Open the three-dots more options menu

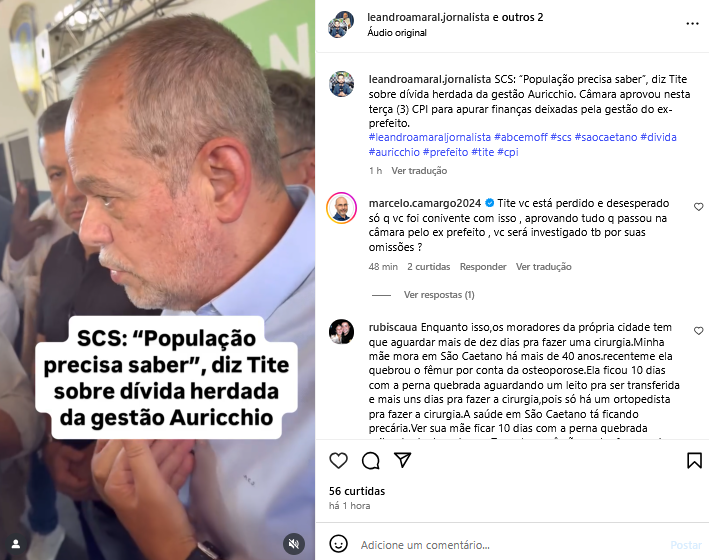click(692, 24)
